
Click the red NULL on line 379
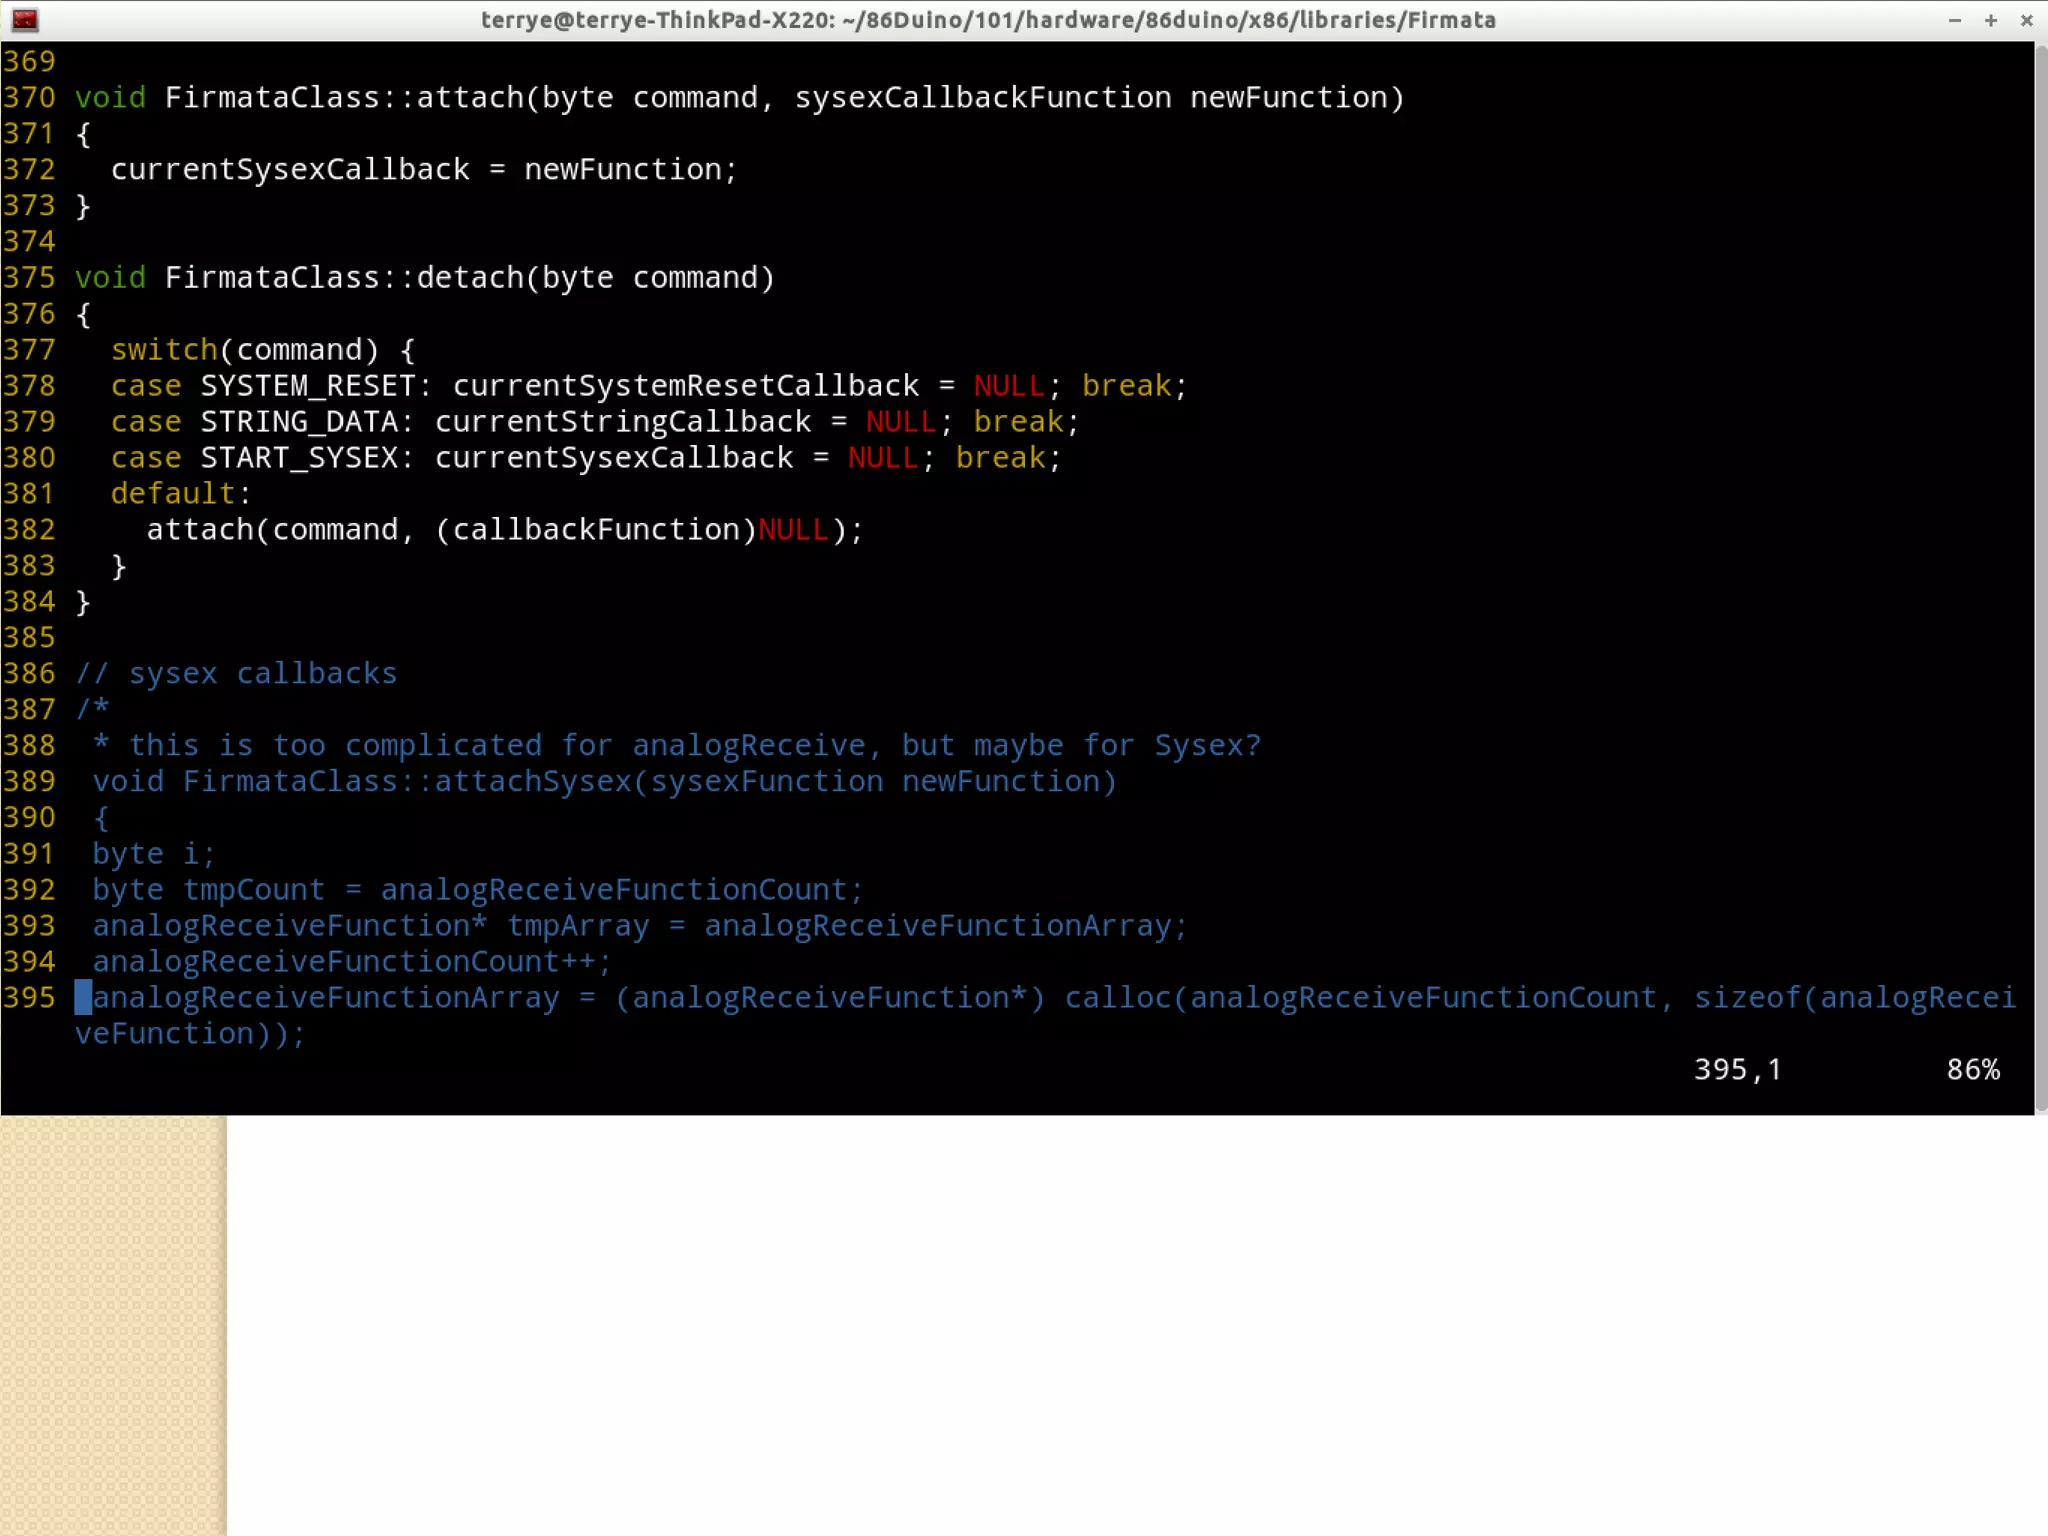[901, 422]
